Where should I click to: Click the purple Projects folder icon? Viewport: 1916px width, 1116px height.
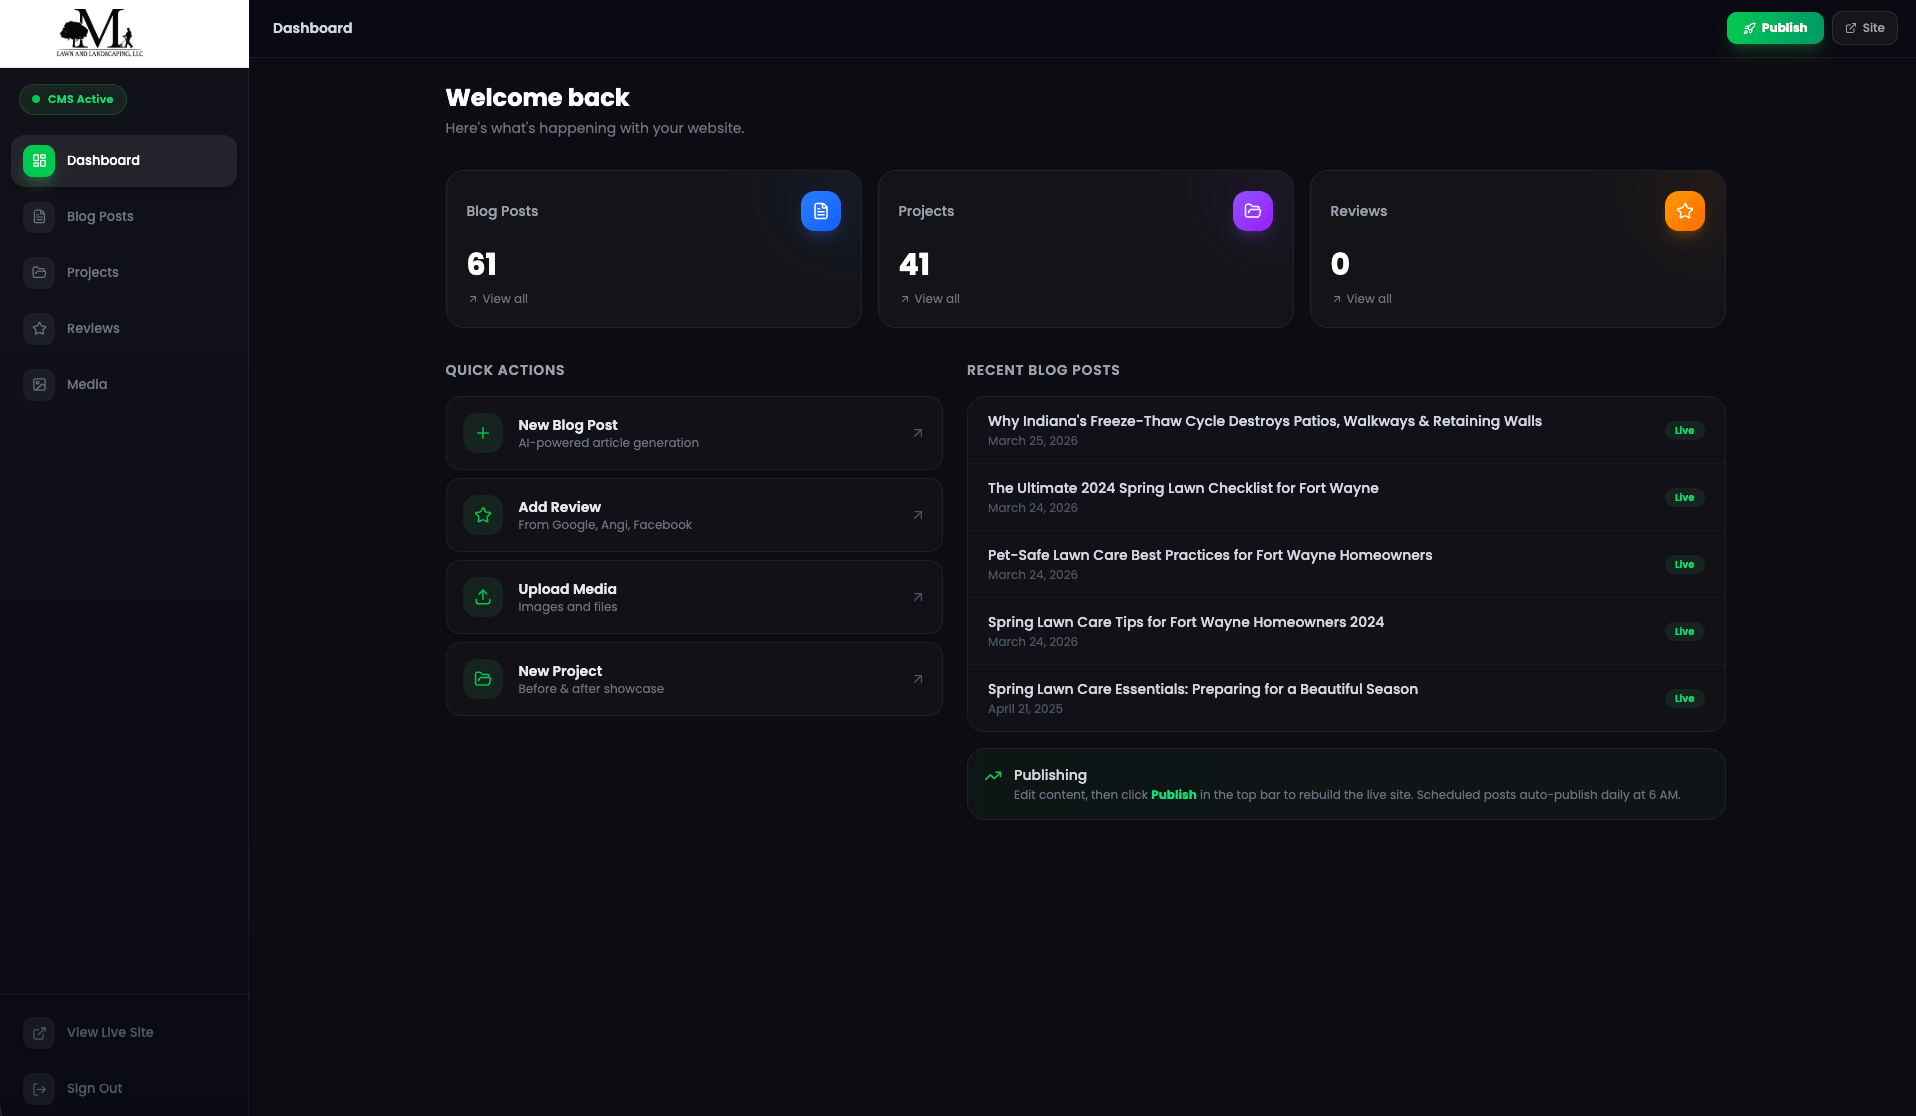click(1252, 211)
